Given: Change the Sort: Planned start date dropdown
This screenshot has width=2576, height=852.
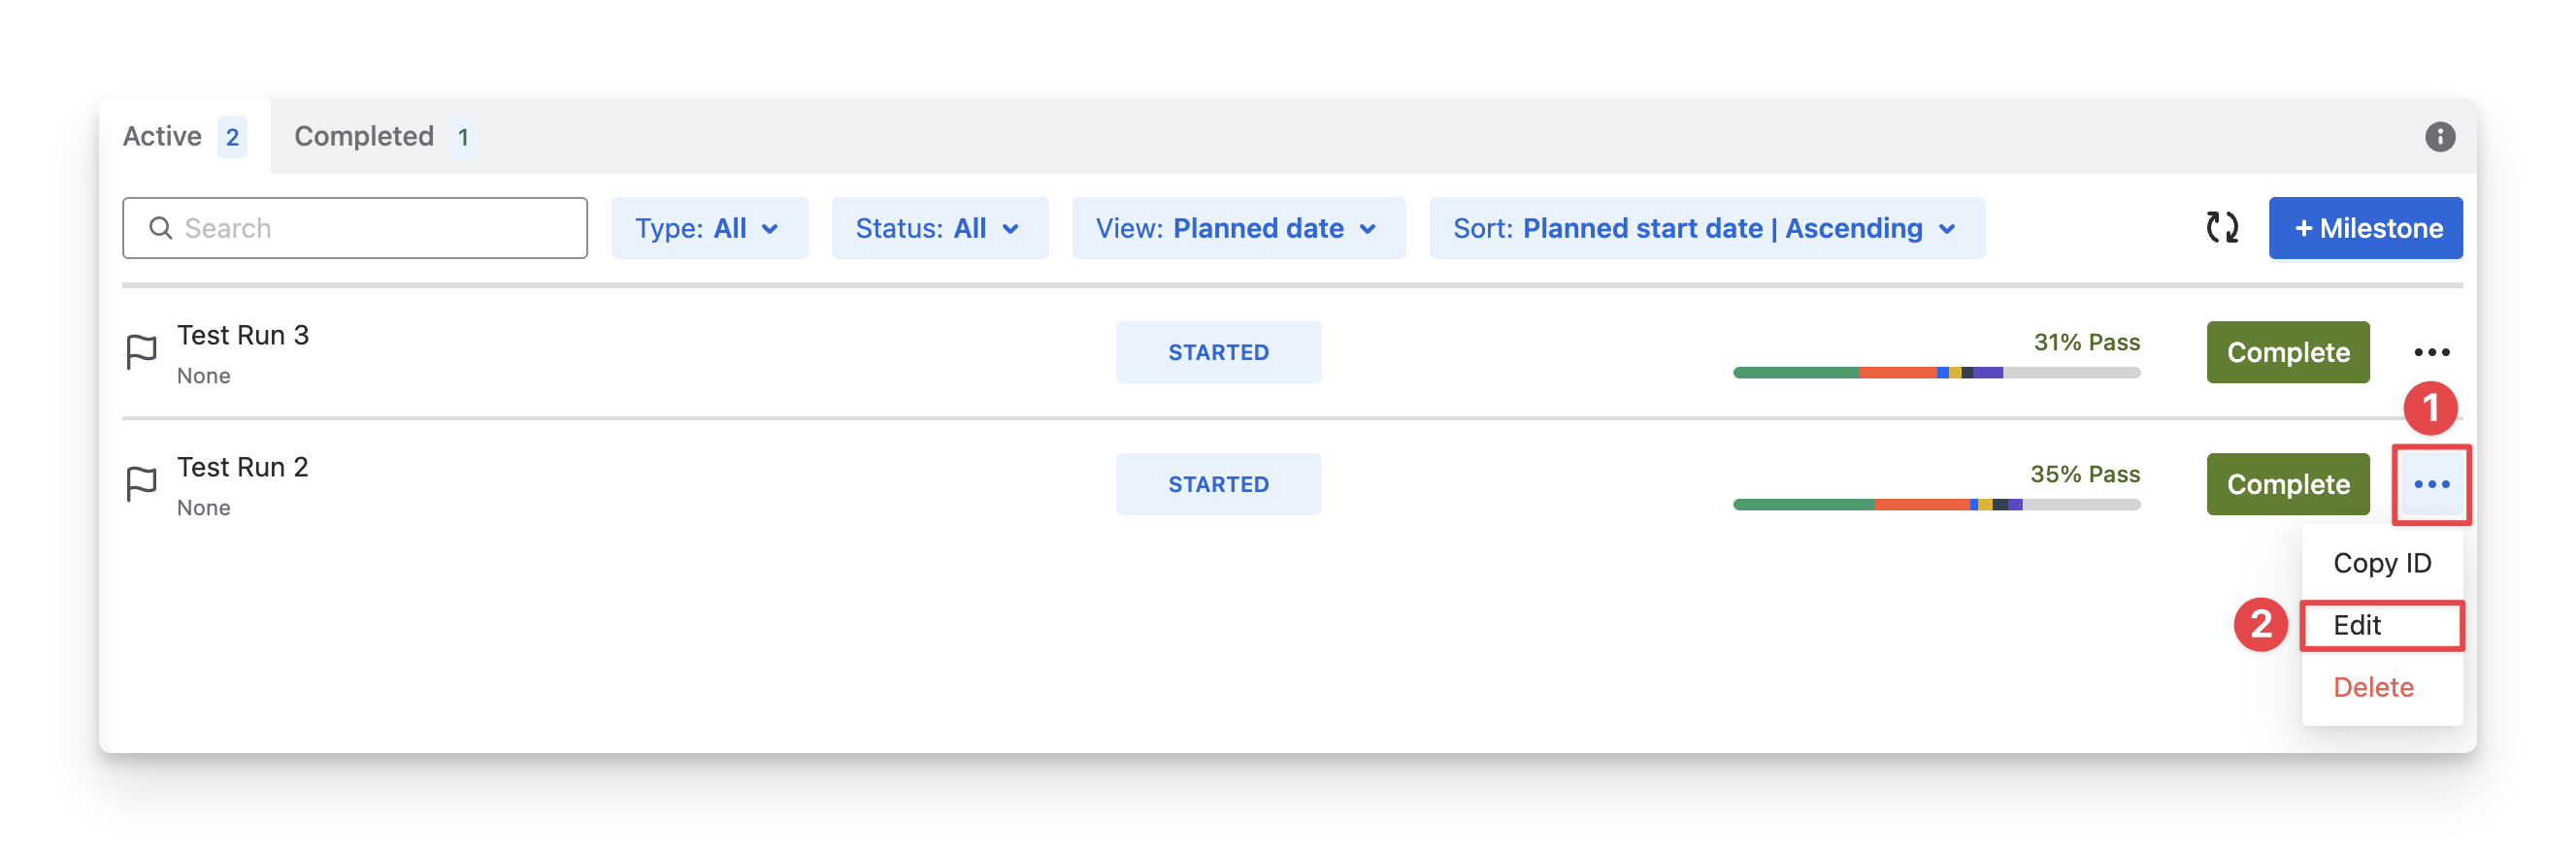Looking at the screenshot, I should 1706,228.
